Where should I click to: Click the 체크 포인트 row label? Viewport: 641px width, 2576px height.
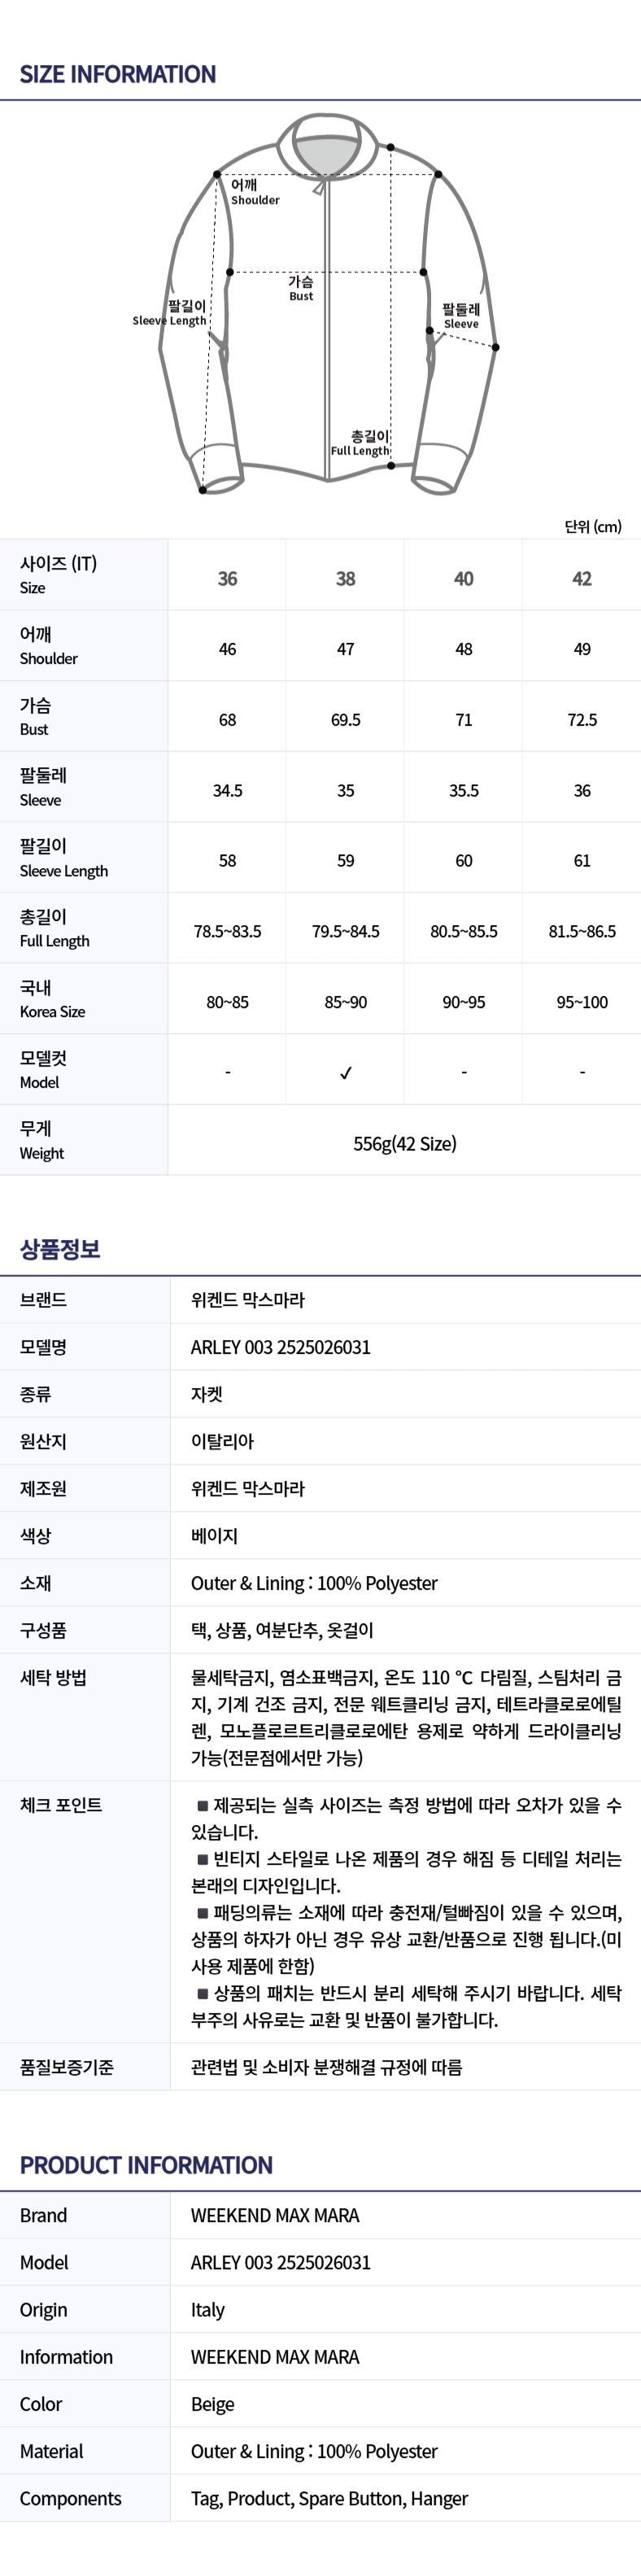[61, 1805]
